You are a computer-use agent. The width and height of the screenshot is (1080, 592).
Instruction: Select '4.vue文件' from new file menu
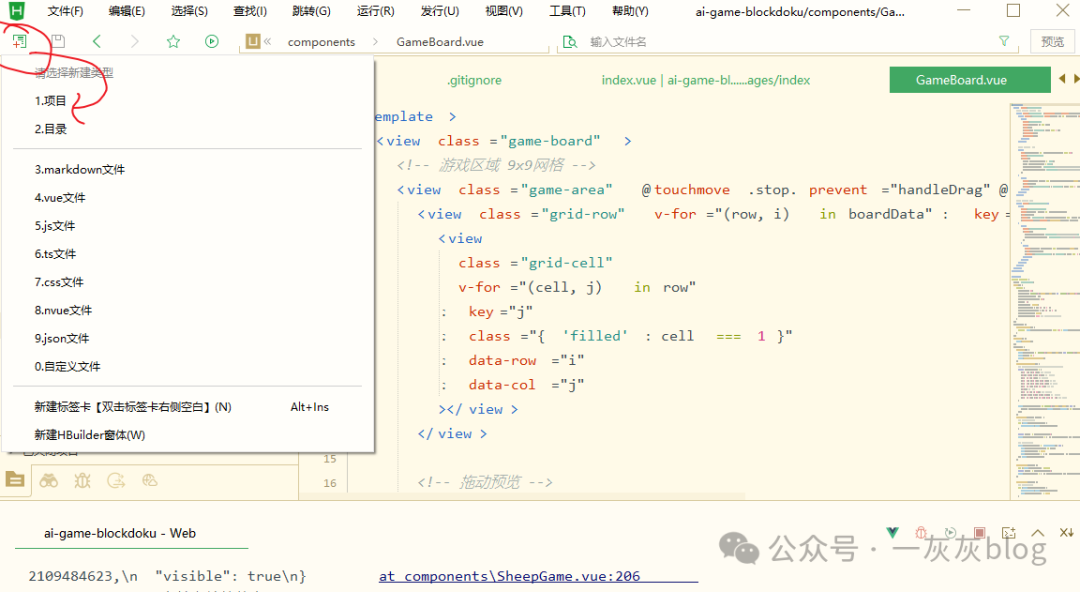click(60, 198)
